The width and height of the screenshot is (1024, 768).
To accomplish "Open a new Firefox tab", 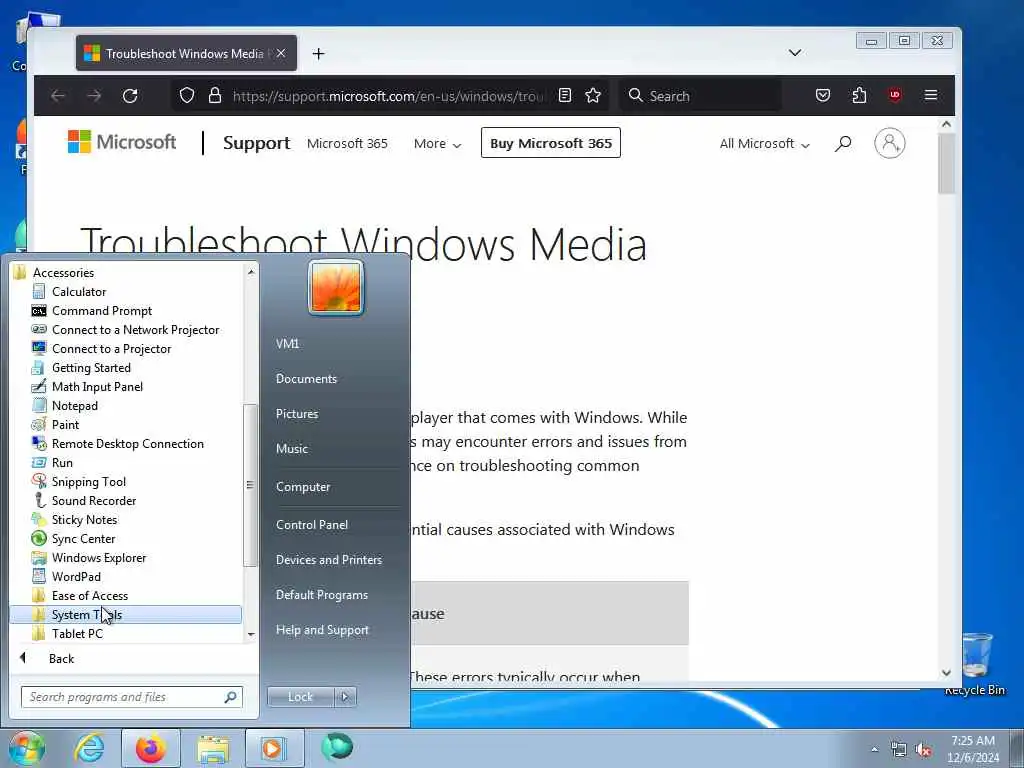I will point(318,54).
